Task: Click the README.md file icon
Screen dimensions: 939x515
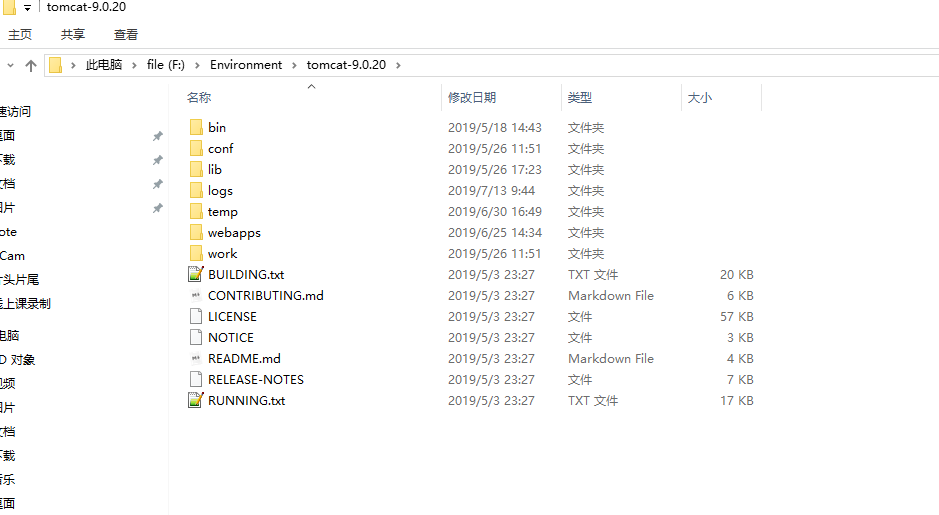Action: point(196,358)
